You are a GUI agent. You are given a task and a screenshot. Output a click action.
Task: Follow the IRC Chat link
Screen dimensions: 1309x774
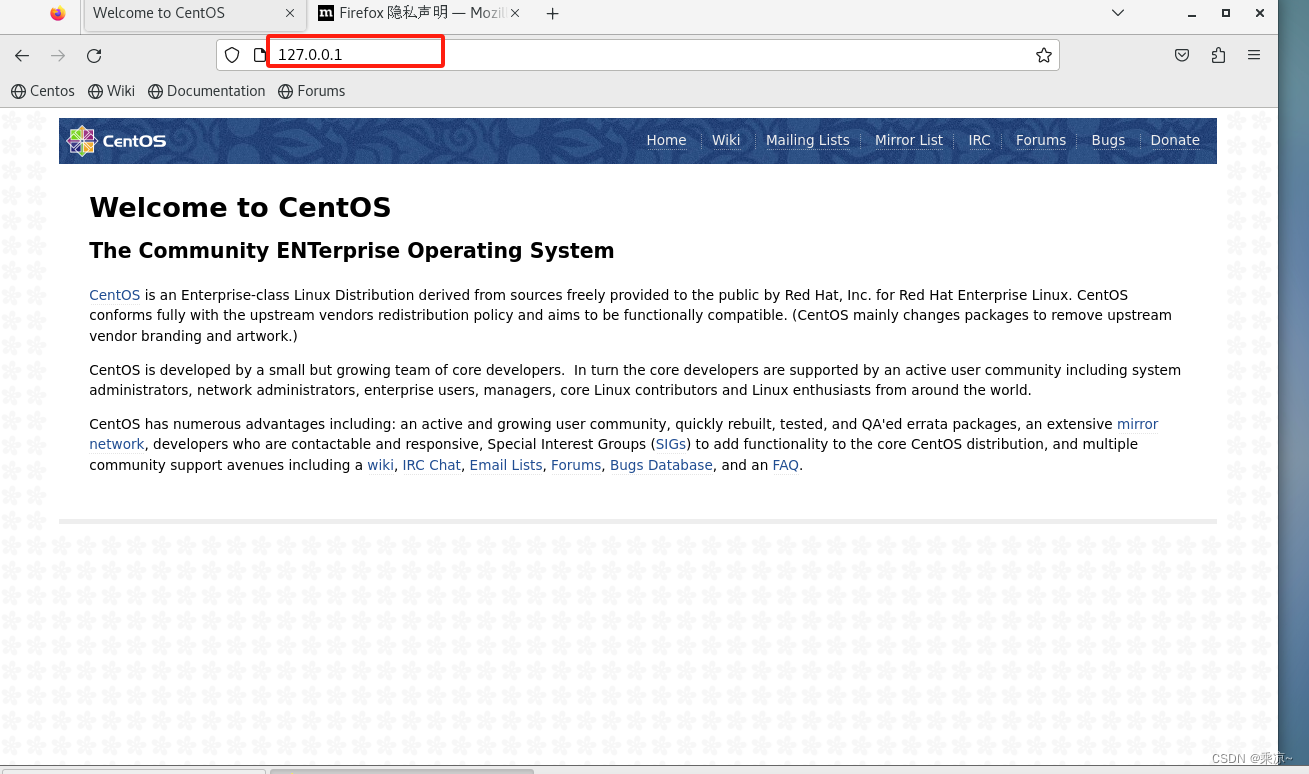click(431, 465)
